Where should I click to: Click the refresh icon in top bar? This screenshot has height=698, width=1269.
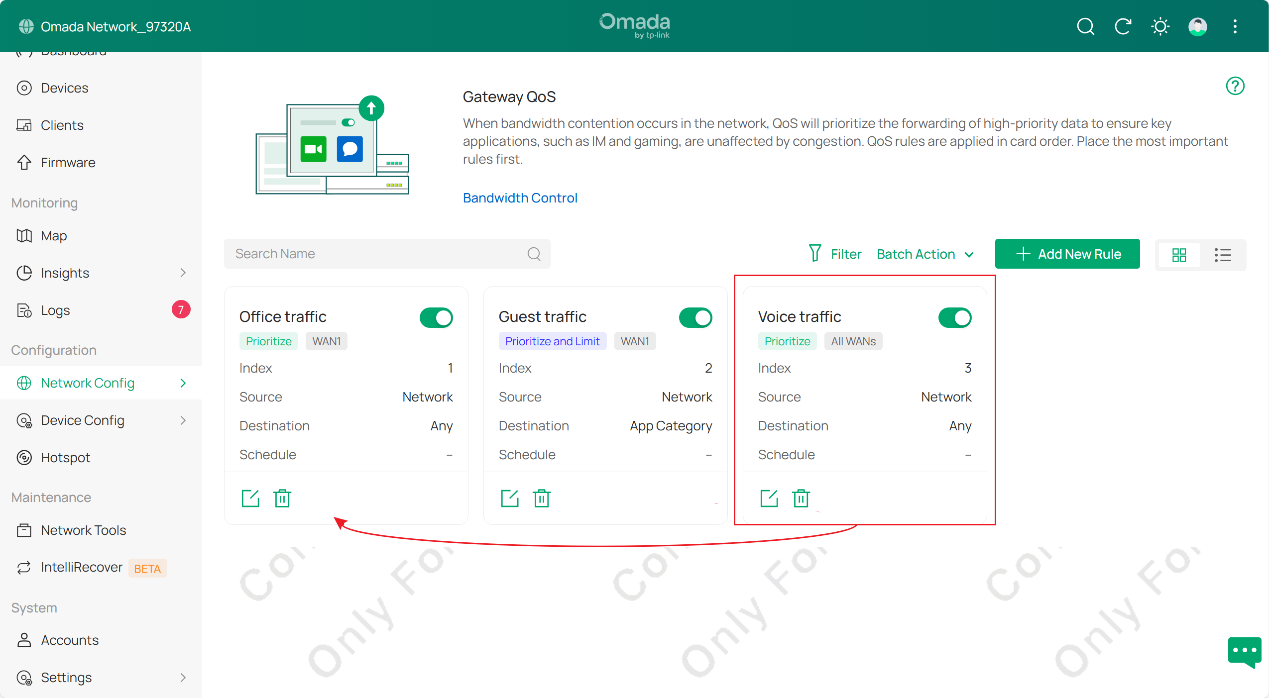coord(1122,26)
